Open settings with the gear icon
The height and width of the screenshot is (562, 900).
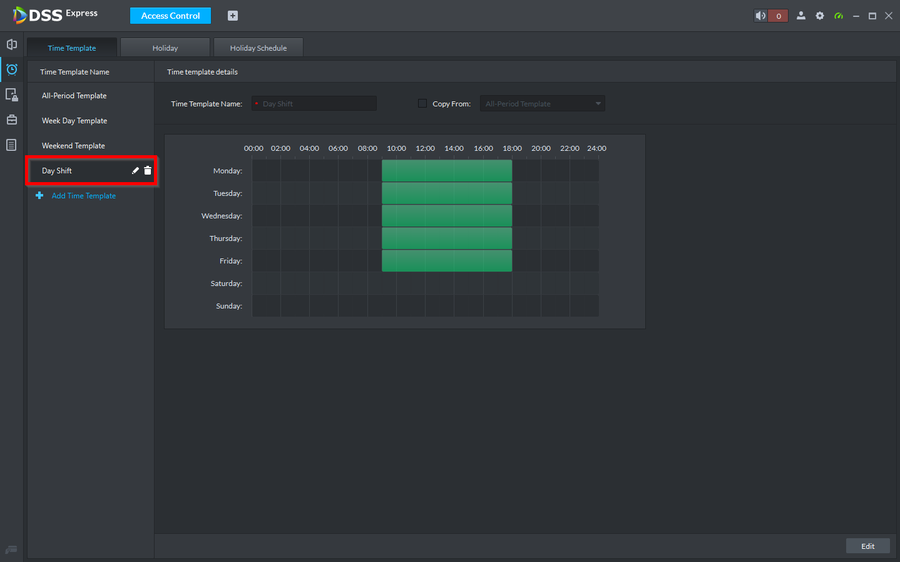pos(820,16)
